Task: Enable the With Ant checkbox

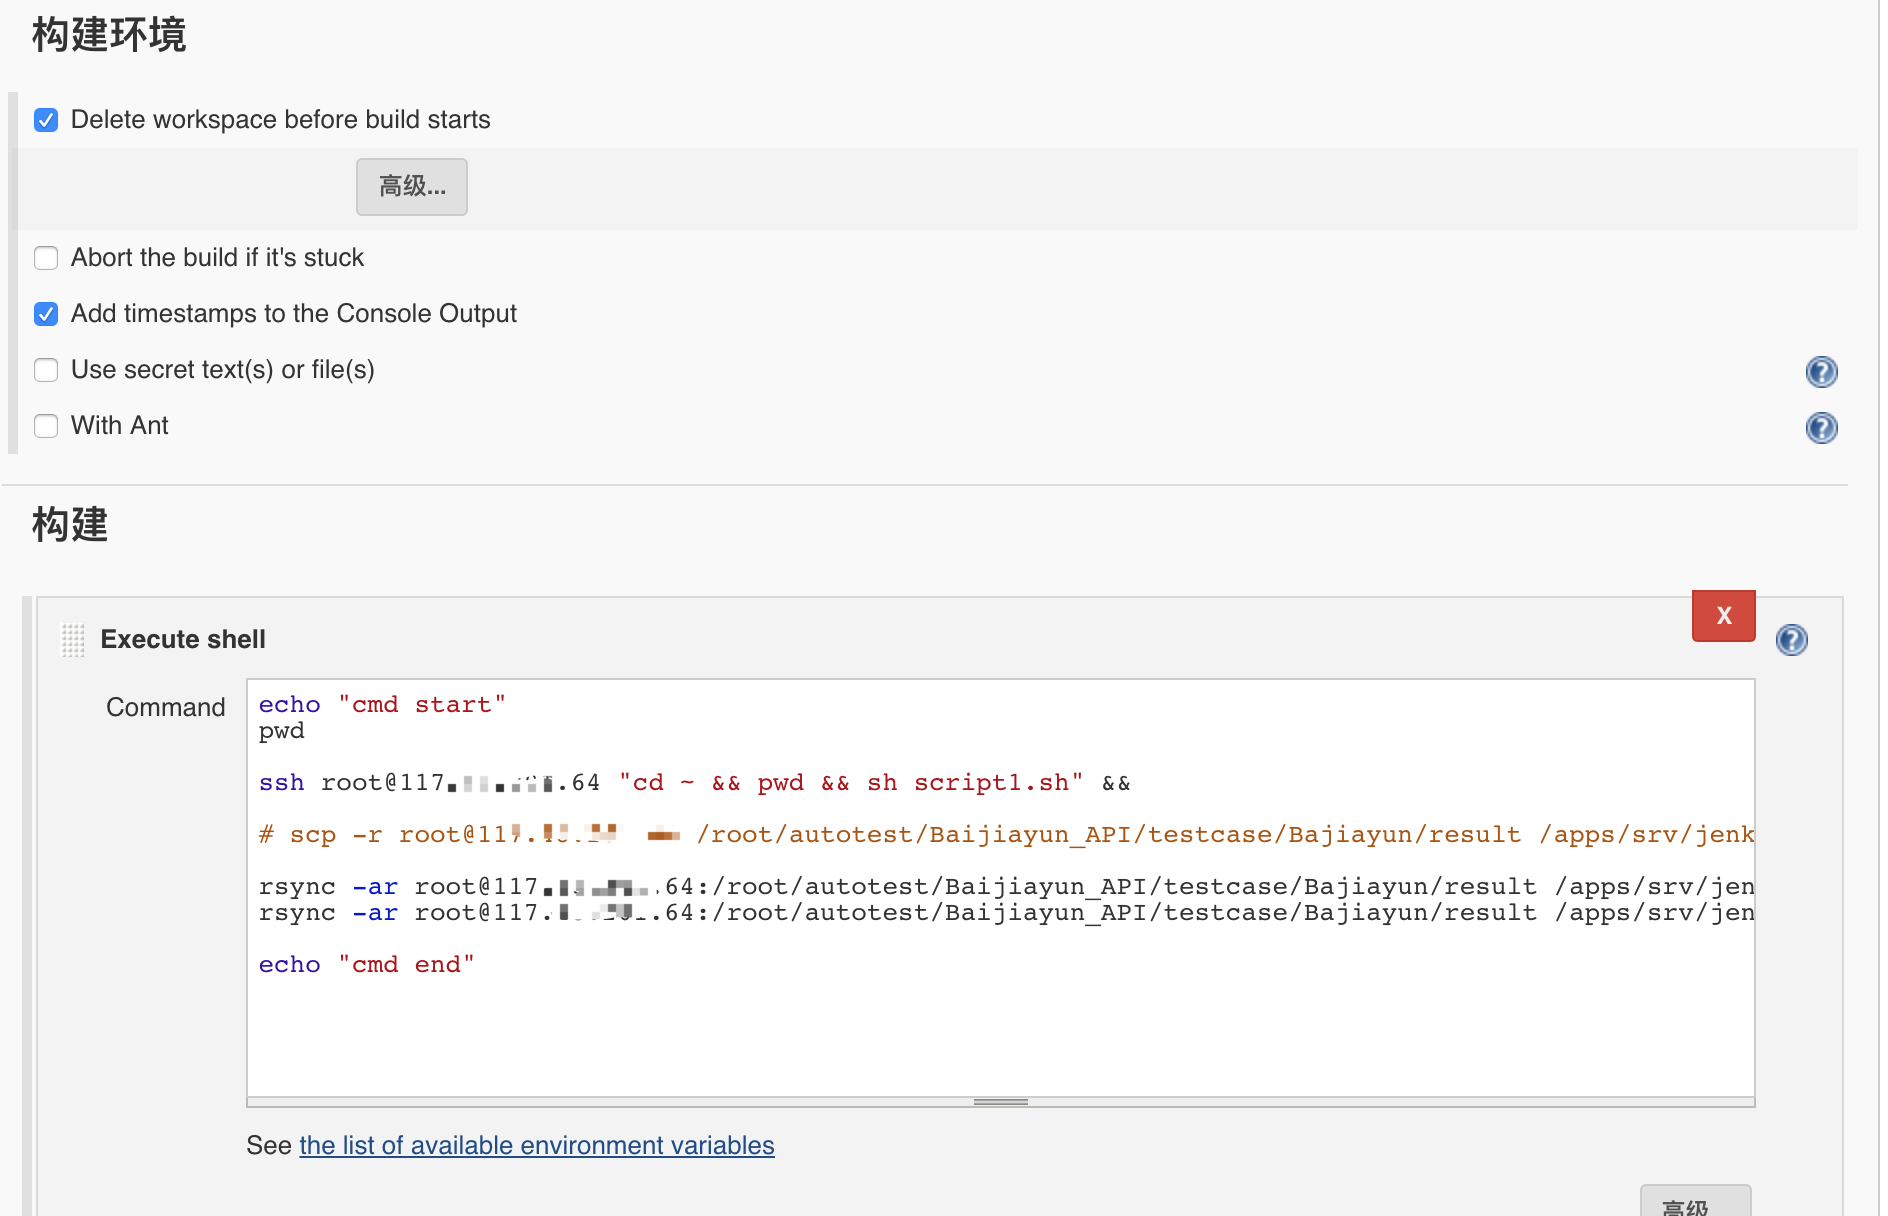Action: [46, 427]
